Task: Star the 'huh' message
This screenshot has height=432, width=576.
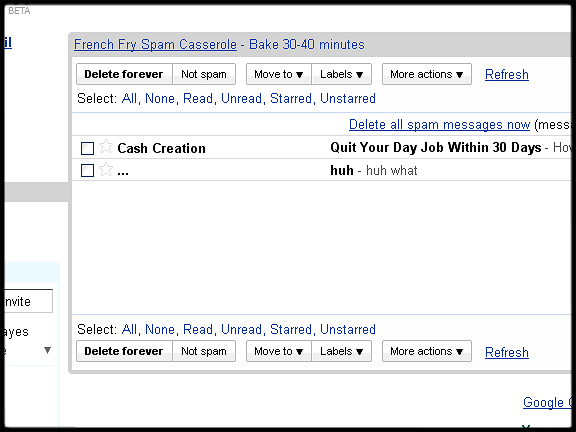Action: pyautogui.click(x=106, y=170)
